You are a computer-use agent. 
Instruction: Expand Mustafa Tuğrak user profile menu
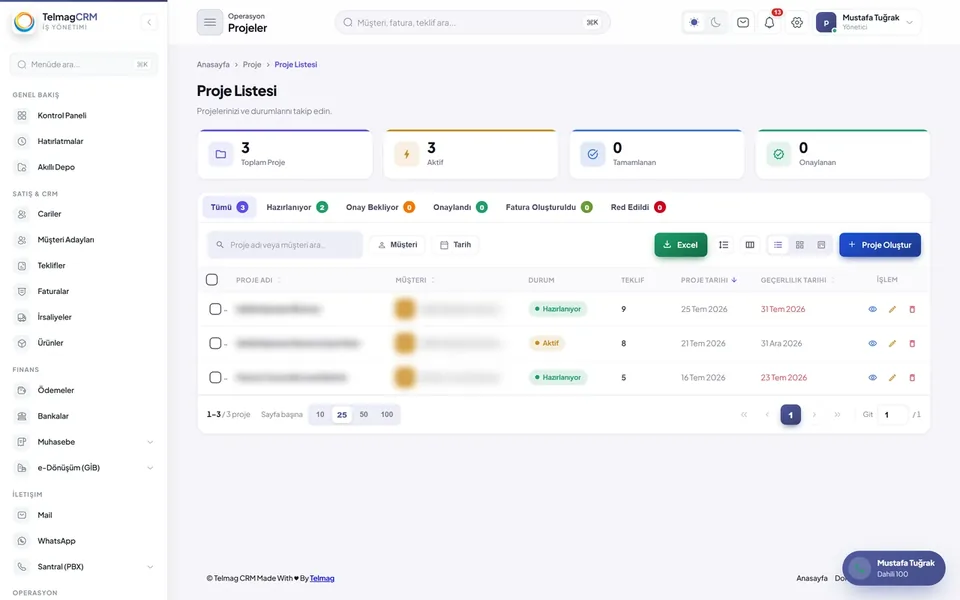867,23
